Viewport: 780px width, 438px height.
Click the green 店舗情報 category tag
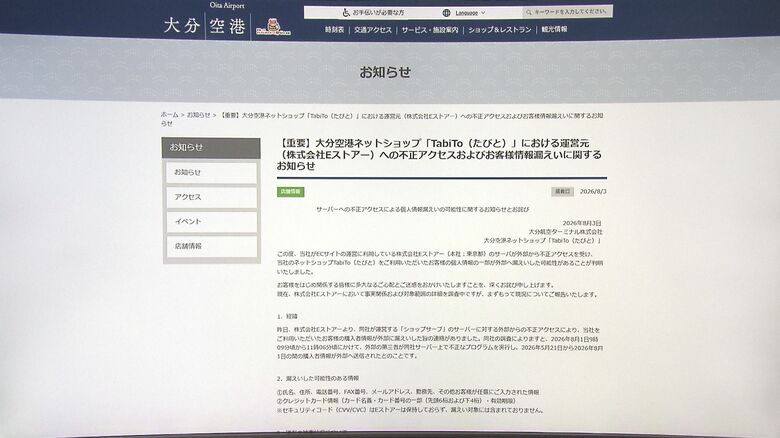291,192
